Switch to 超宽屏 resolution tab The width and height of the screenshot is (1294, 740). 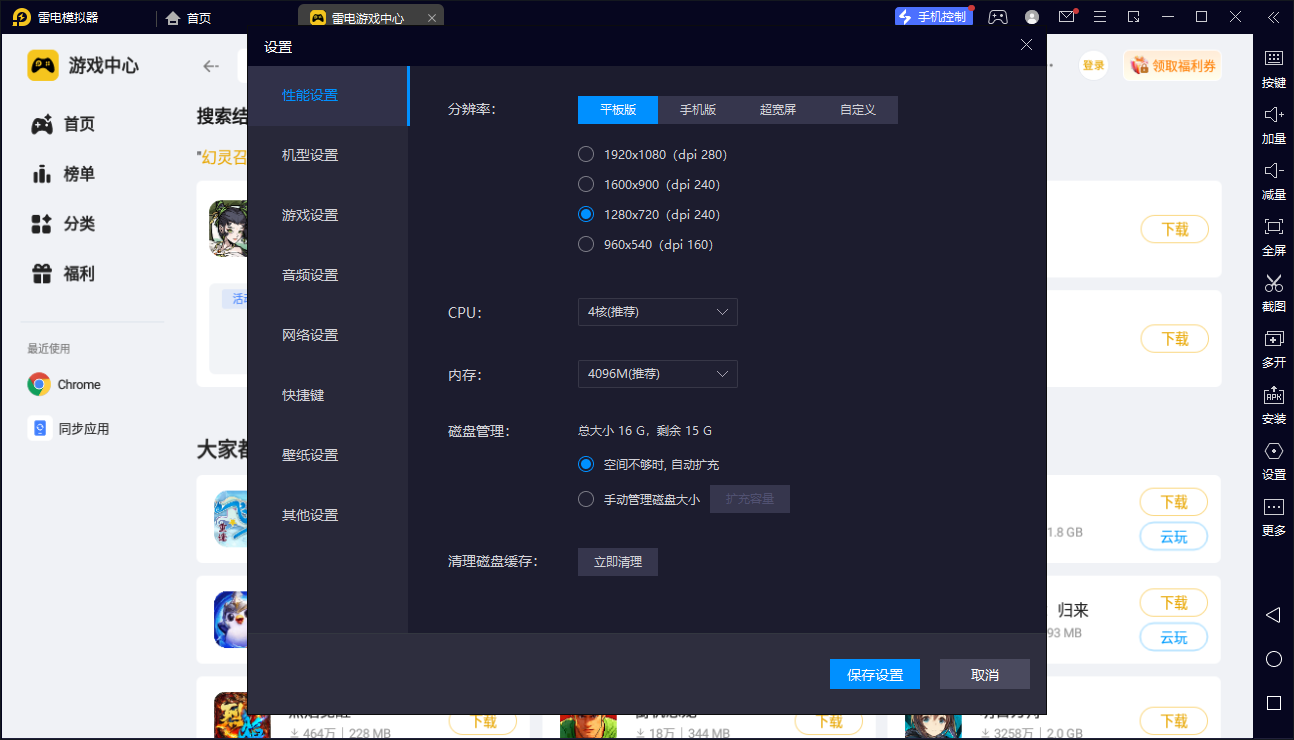coord(778,110)
